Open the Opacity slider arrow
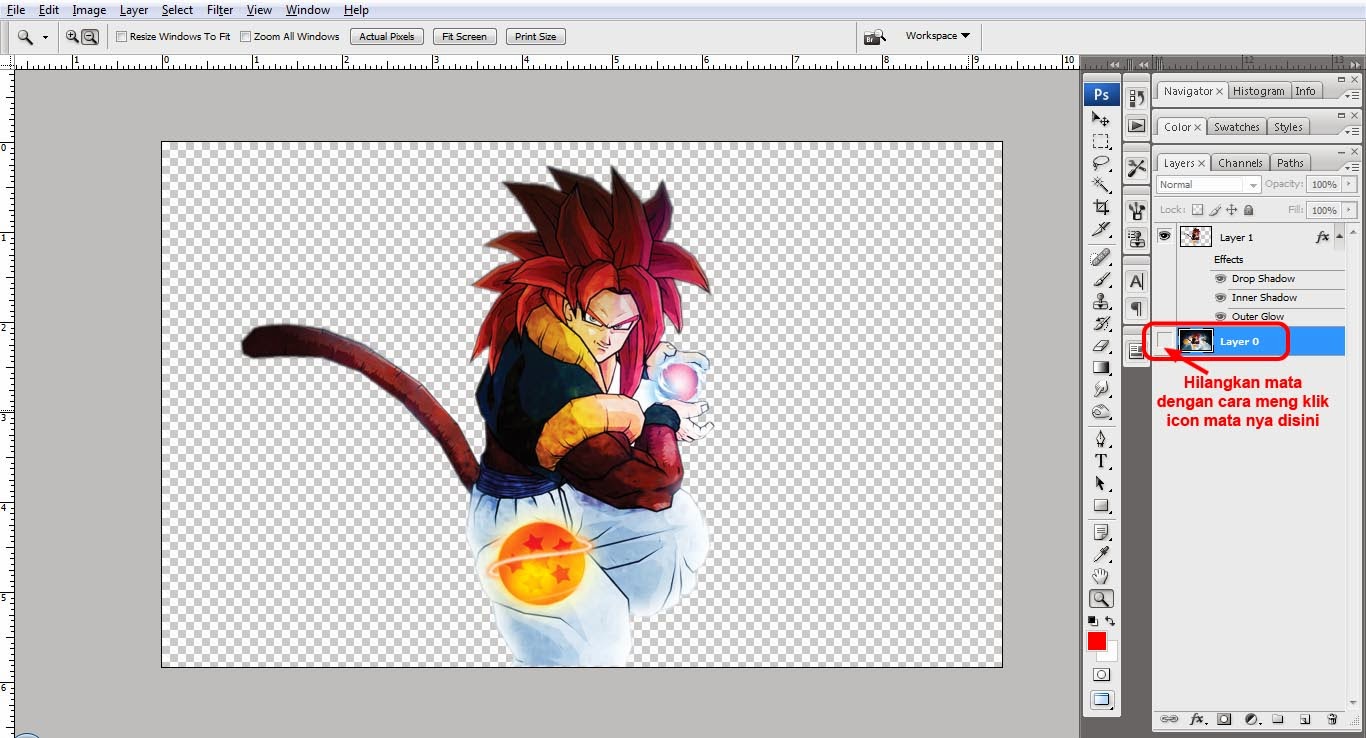This screenshot has height=738, width=1366. click(x=1350, y=184)
